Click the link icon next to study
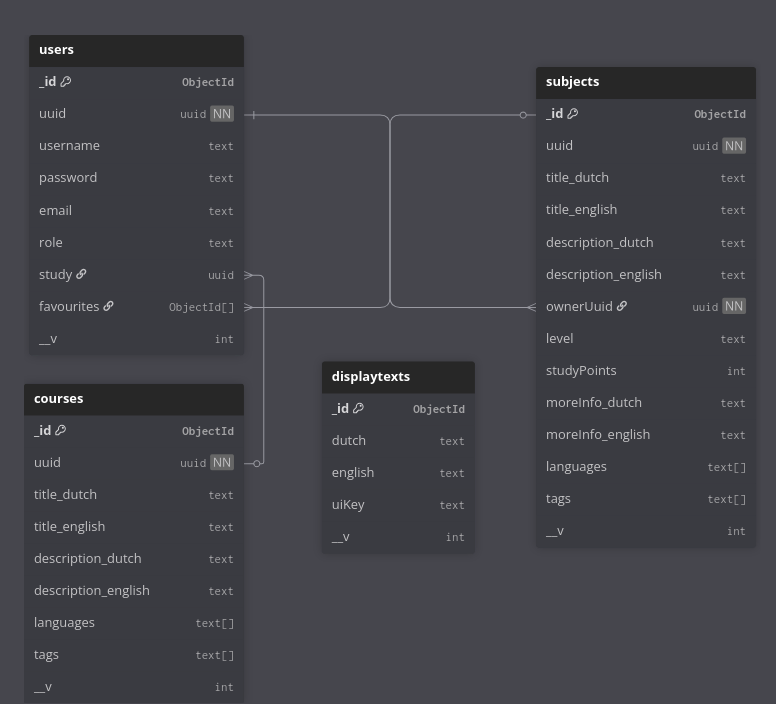The image size is (776, 704). click(82, 274)
